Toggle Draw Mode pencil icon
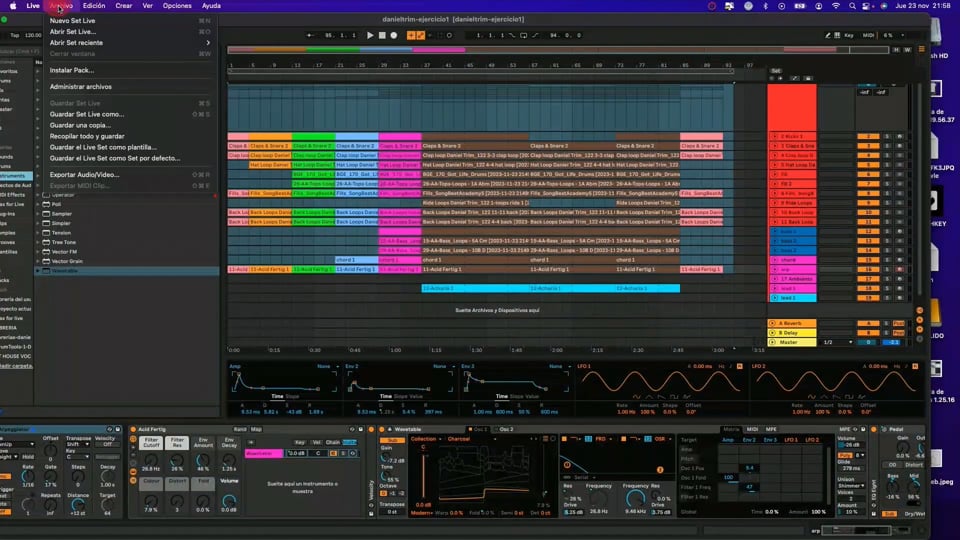 pos(828,36)
